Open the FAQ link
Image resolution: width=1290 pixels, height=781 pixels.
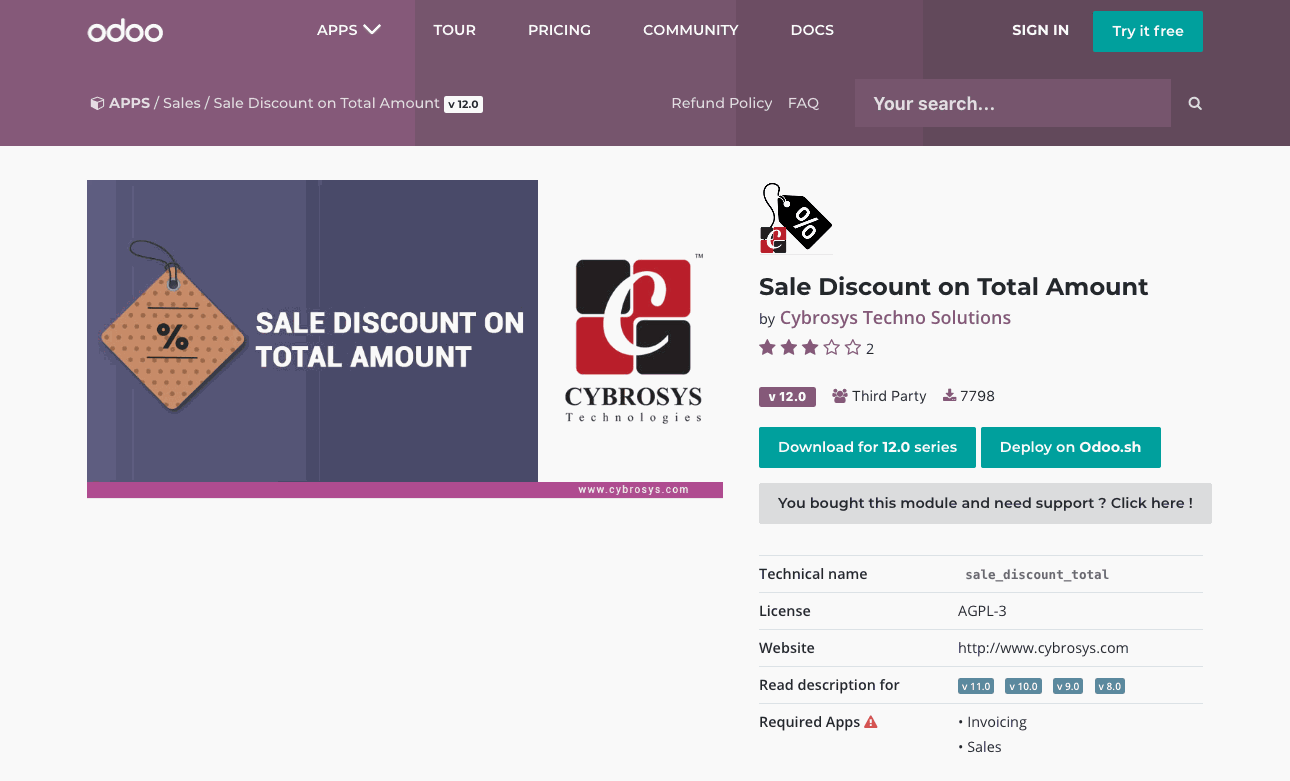coord(803,103)
